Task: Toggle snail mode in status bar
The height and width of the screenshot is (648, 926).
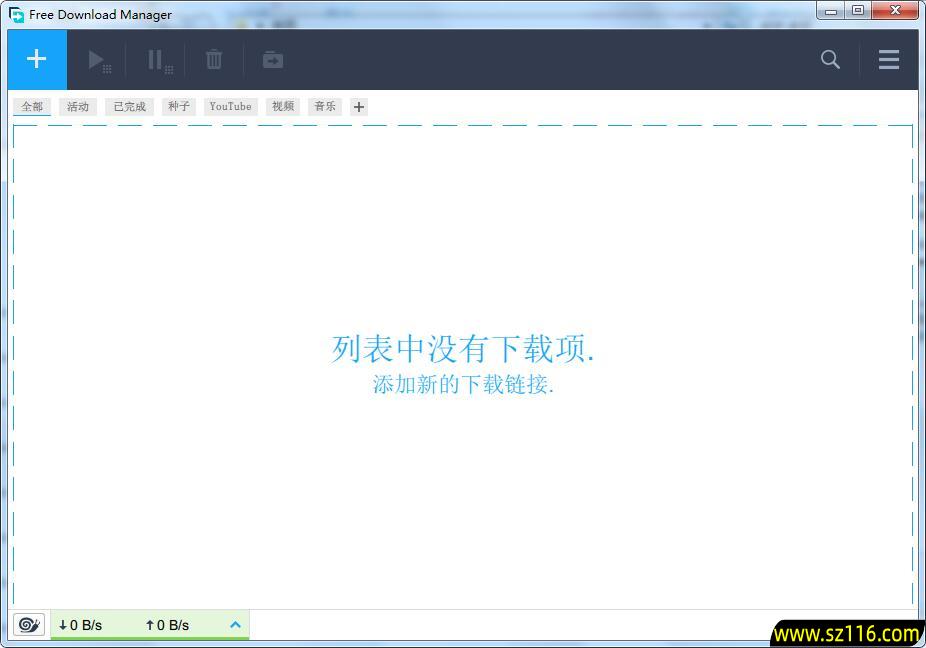Action: 29,625
